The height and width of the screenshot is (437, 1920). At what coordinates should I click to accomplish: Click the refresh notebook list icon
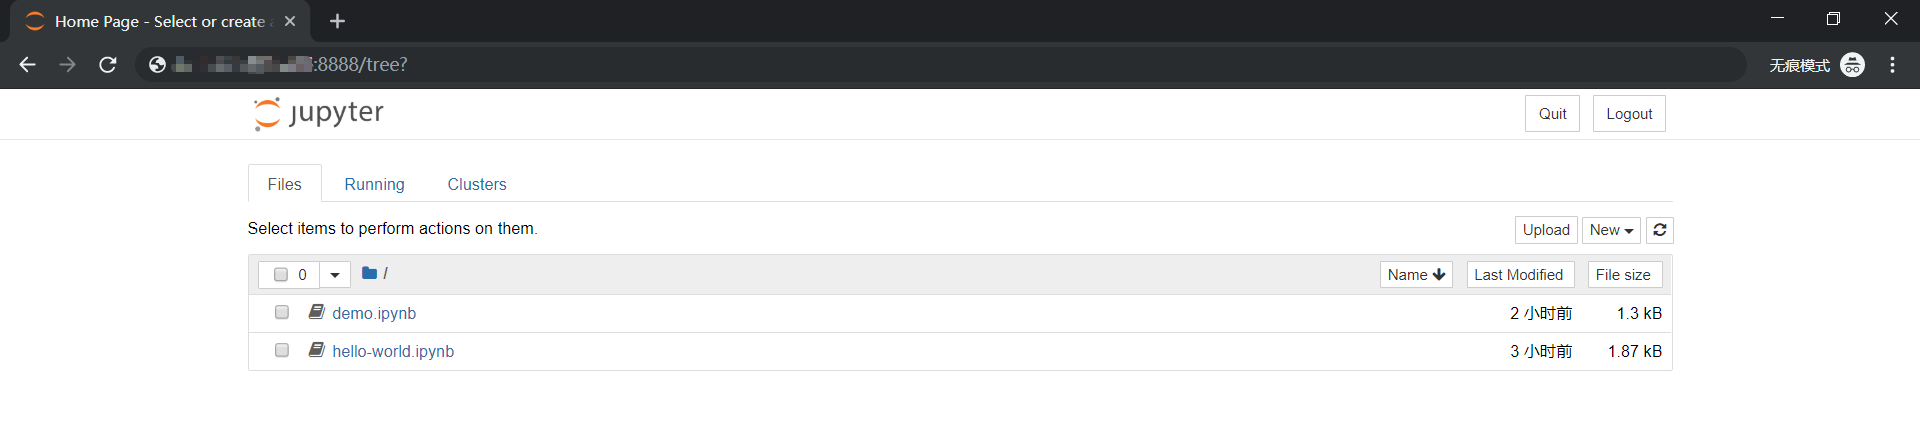pyautogui.click(x=1660, y=230)
